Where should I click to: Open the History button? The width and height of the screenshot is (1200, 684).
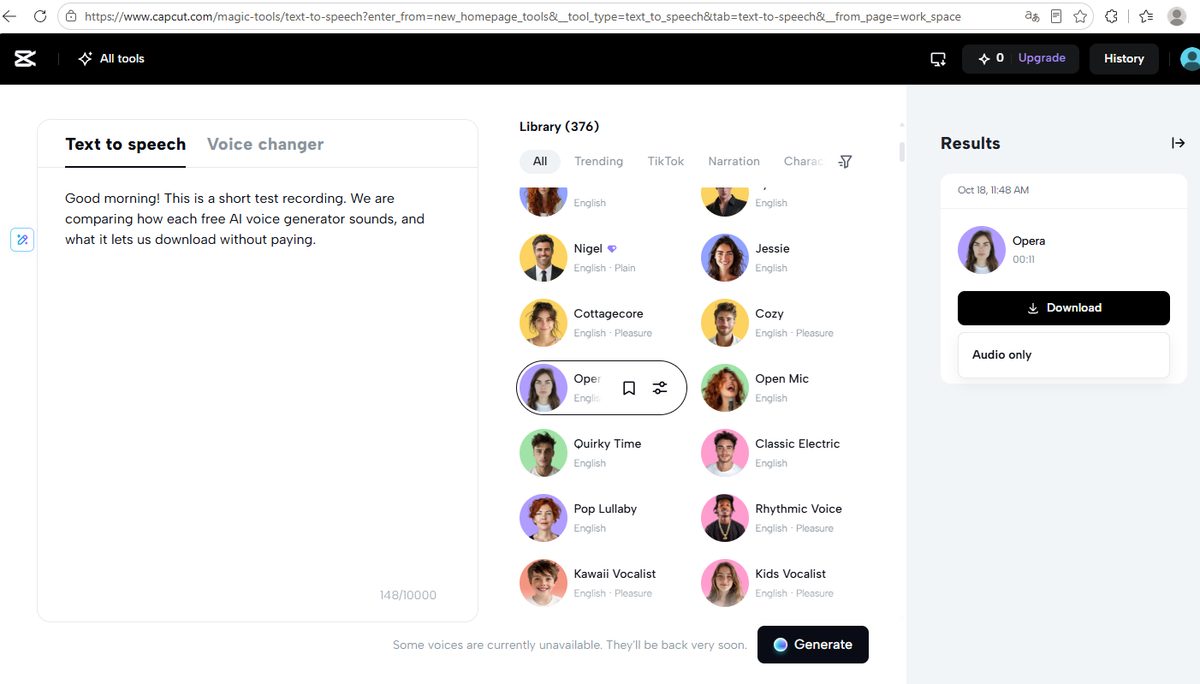click(x=1124, y=58)
